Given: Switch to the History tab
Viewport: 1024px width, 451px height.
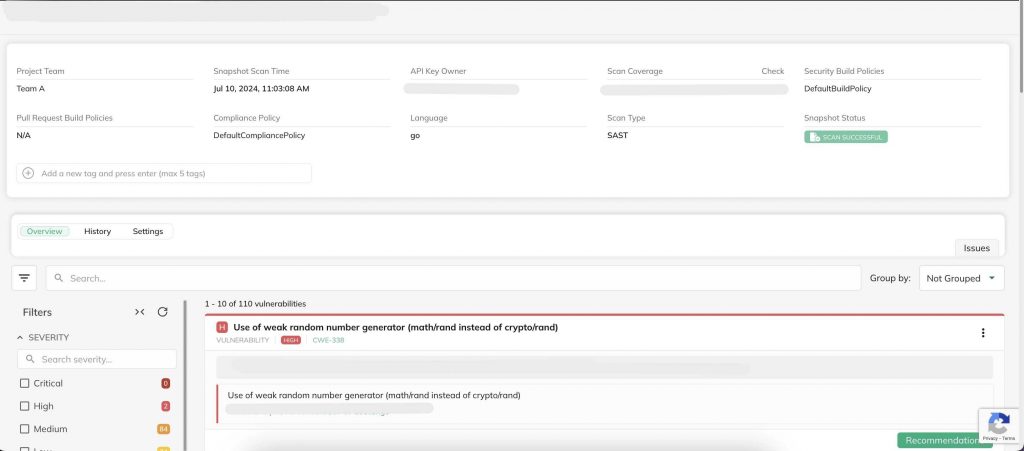Looking at the screenshot, I should point(97,231).
